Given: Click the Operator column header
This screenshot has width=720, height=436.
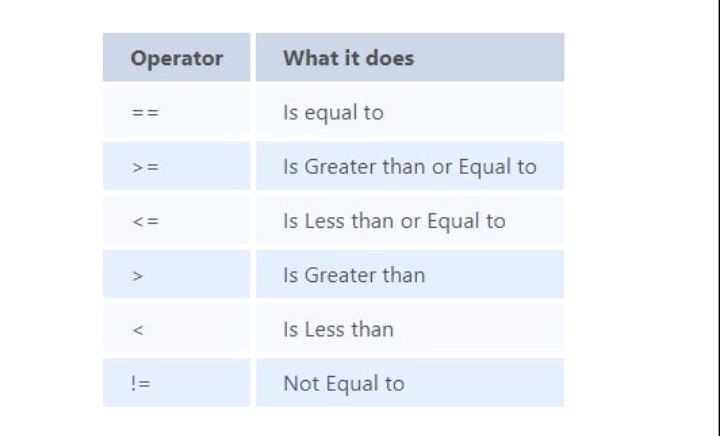Looking at the screenshot, I should click(176, 58).
